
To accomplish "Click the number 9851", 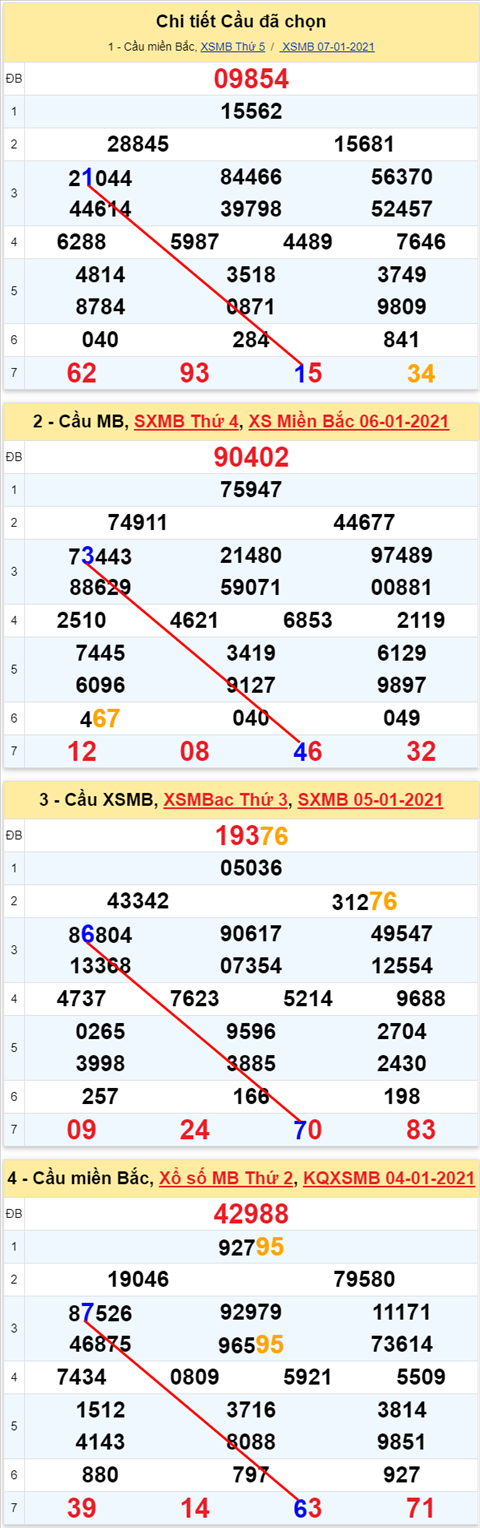I will [401, 1442].
